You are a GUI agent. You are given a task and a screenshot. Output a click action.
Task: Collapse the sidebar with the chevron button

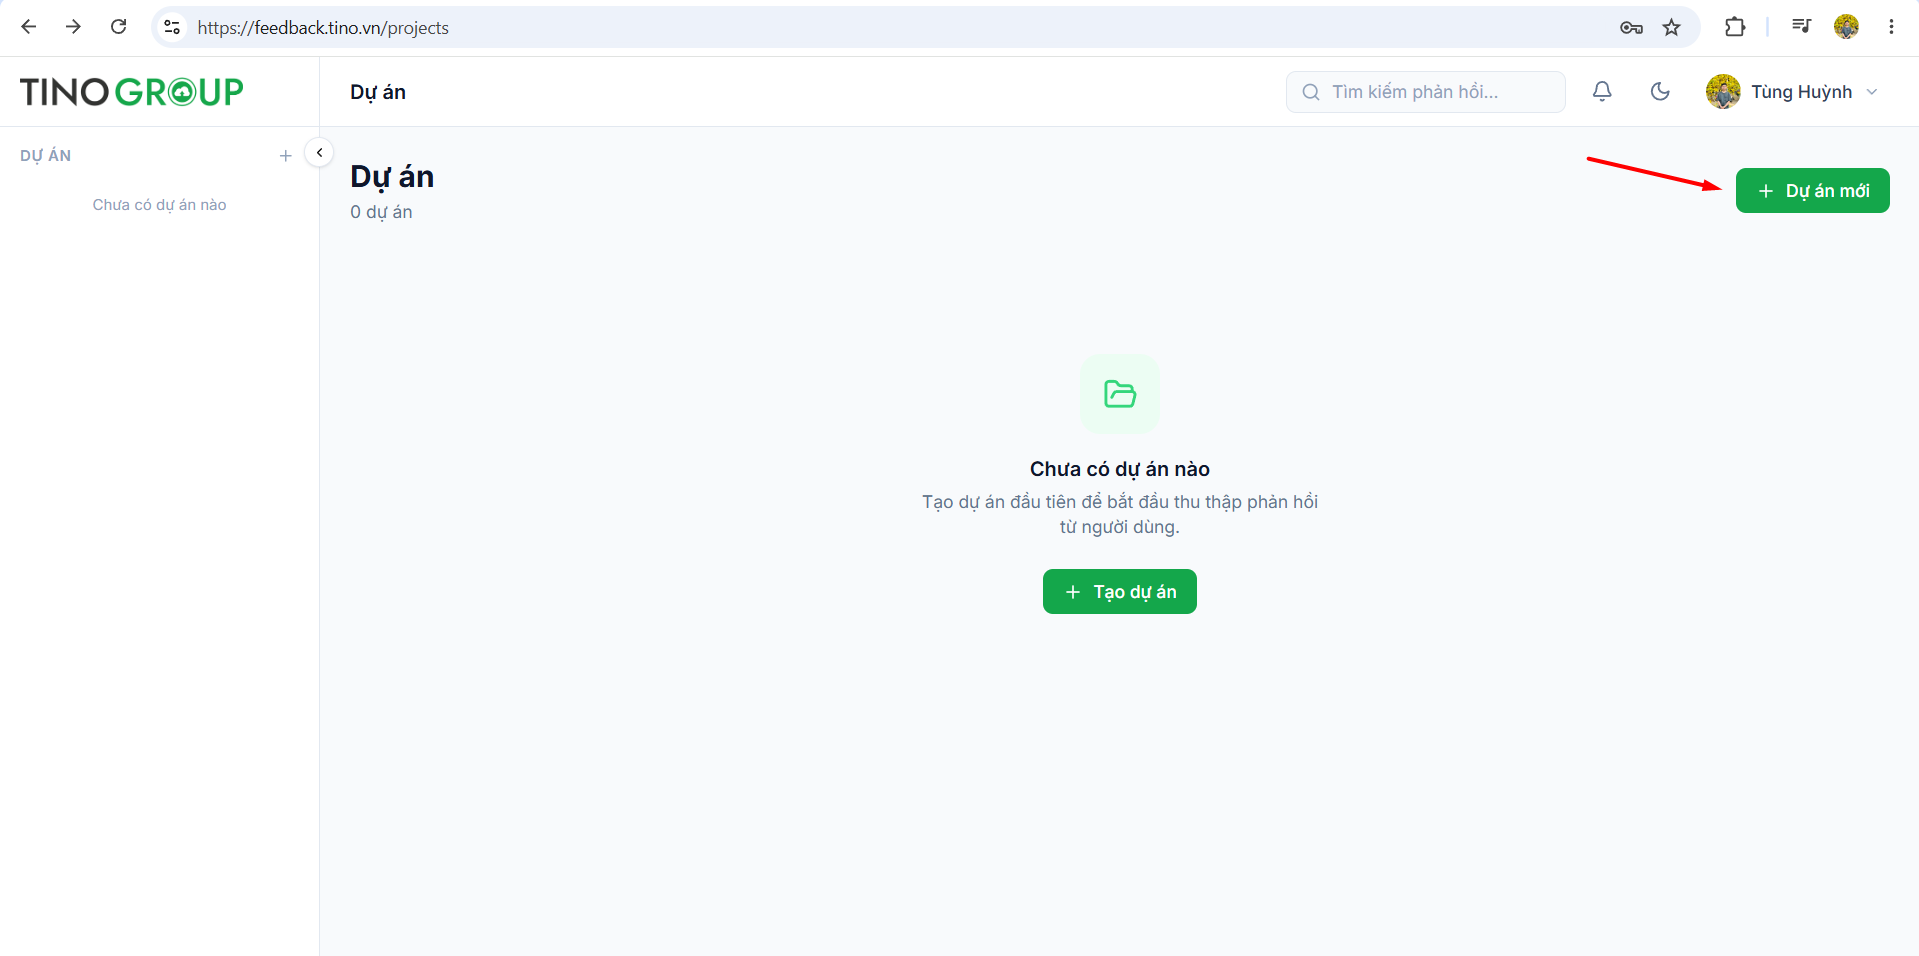click(319, 153)
